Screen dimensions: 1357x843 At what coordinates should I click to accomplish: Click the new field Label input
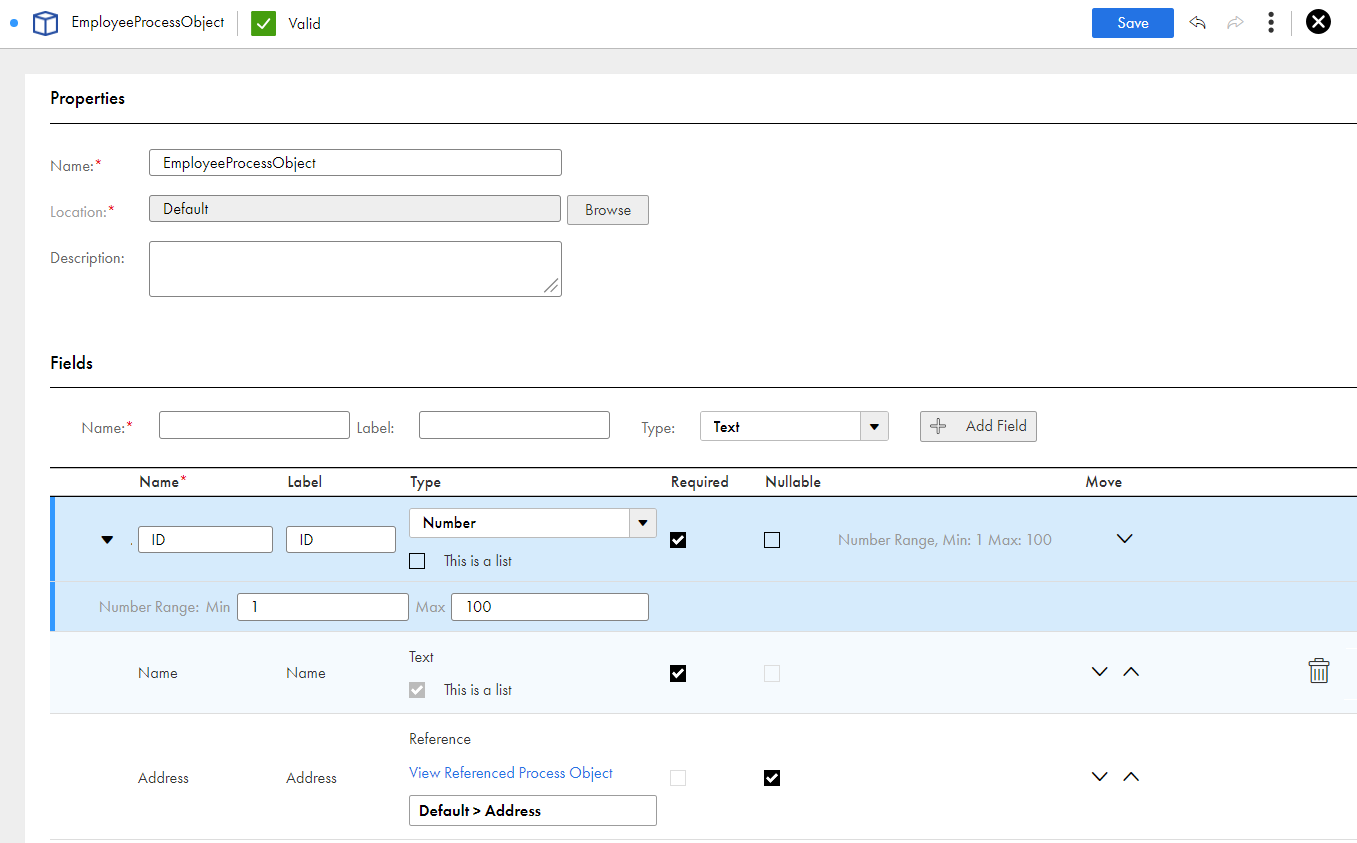coord(514,425)
